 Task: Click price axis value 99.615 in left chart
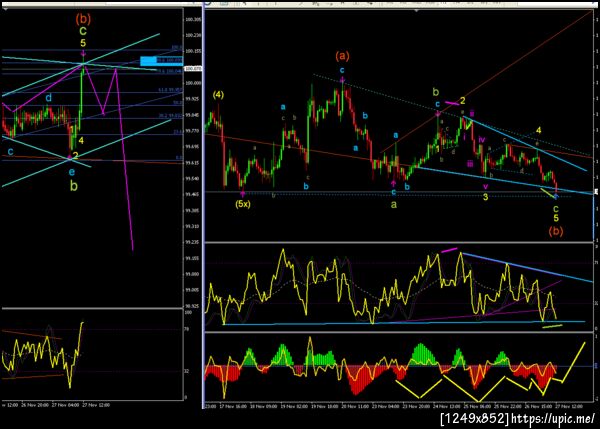192,163
